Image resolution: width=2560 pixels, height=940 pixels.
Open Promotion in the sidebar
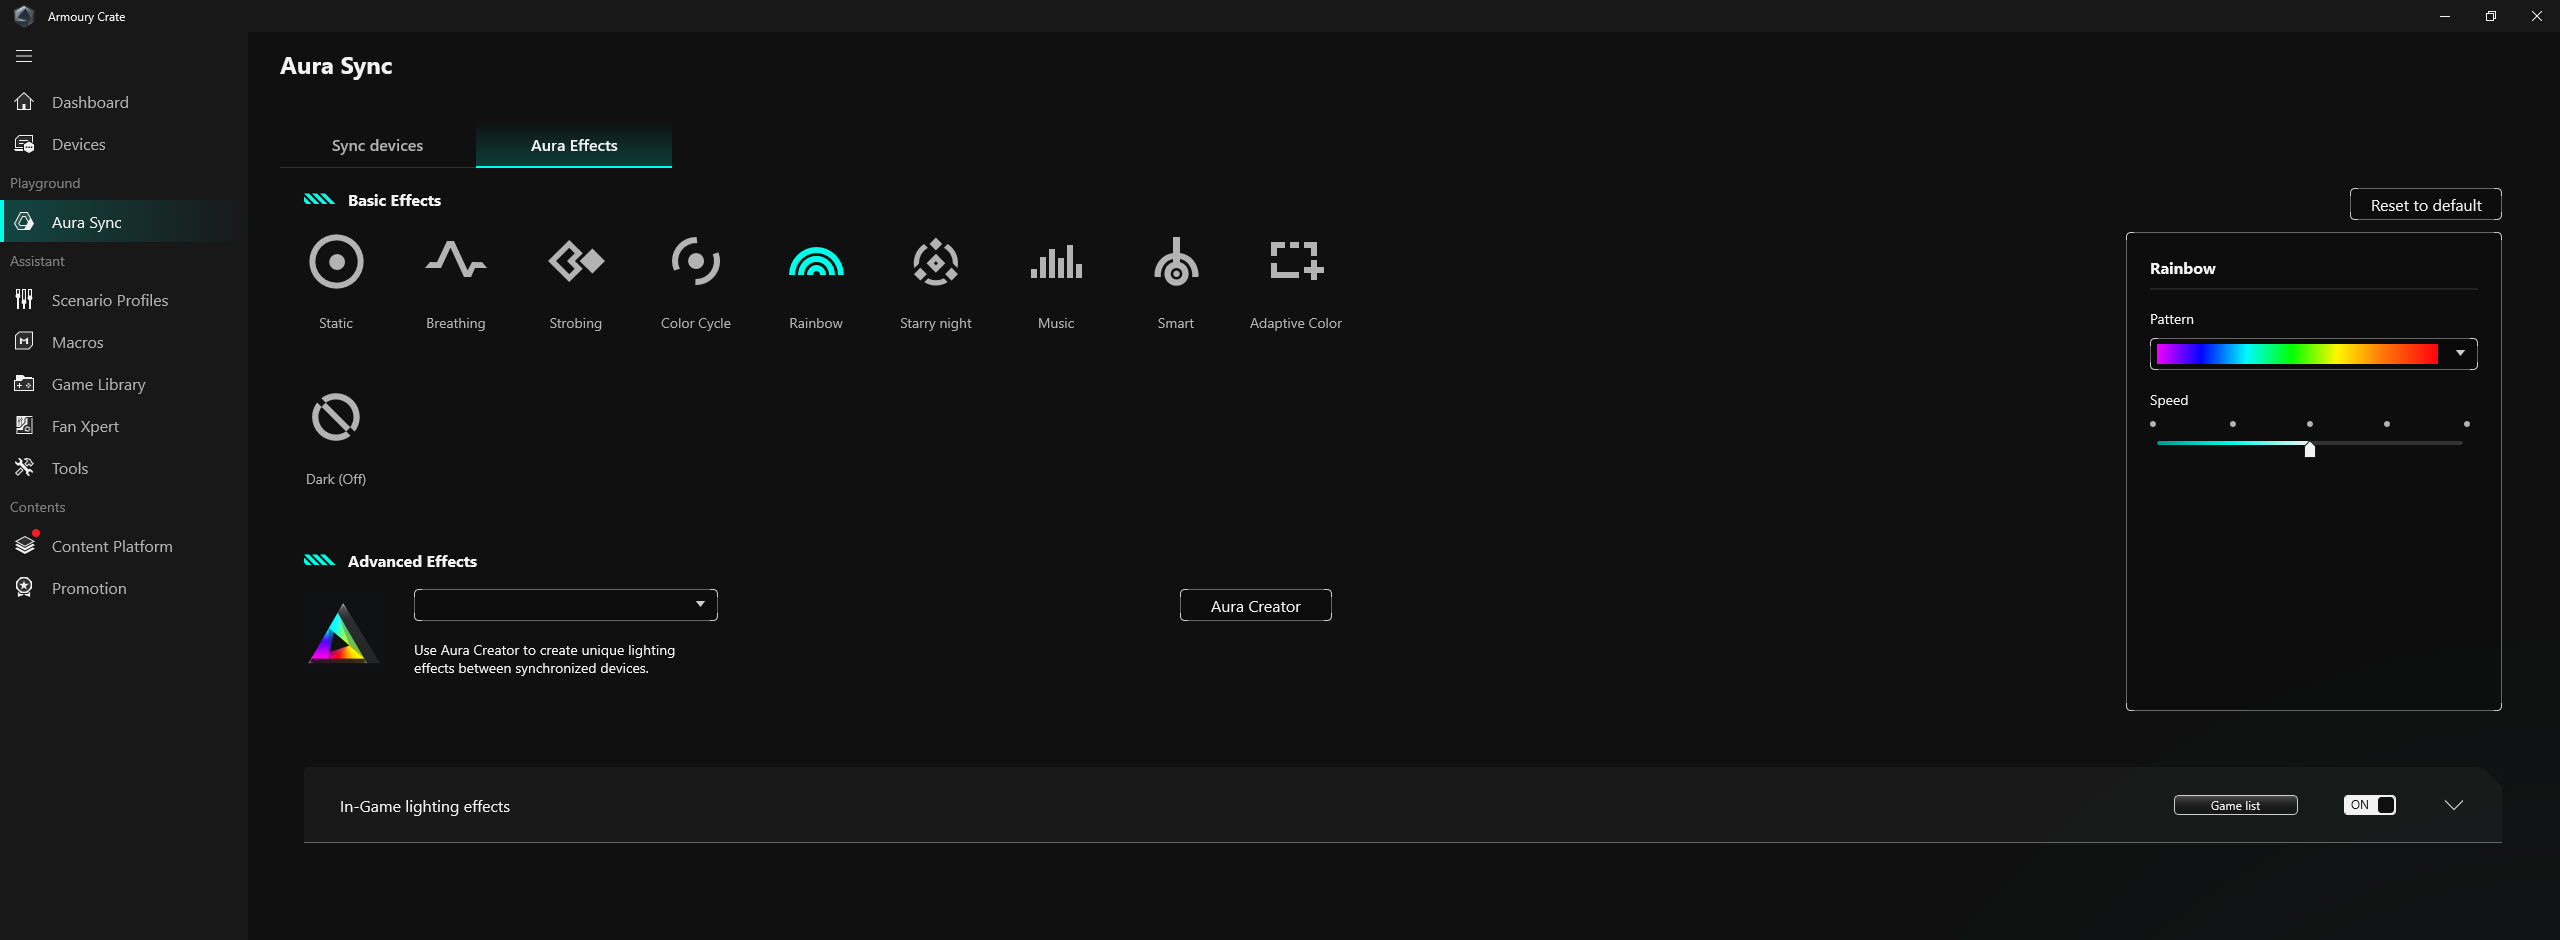tap(124, 588)
